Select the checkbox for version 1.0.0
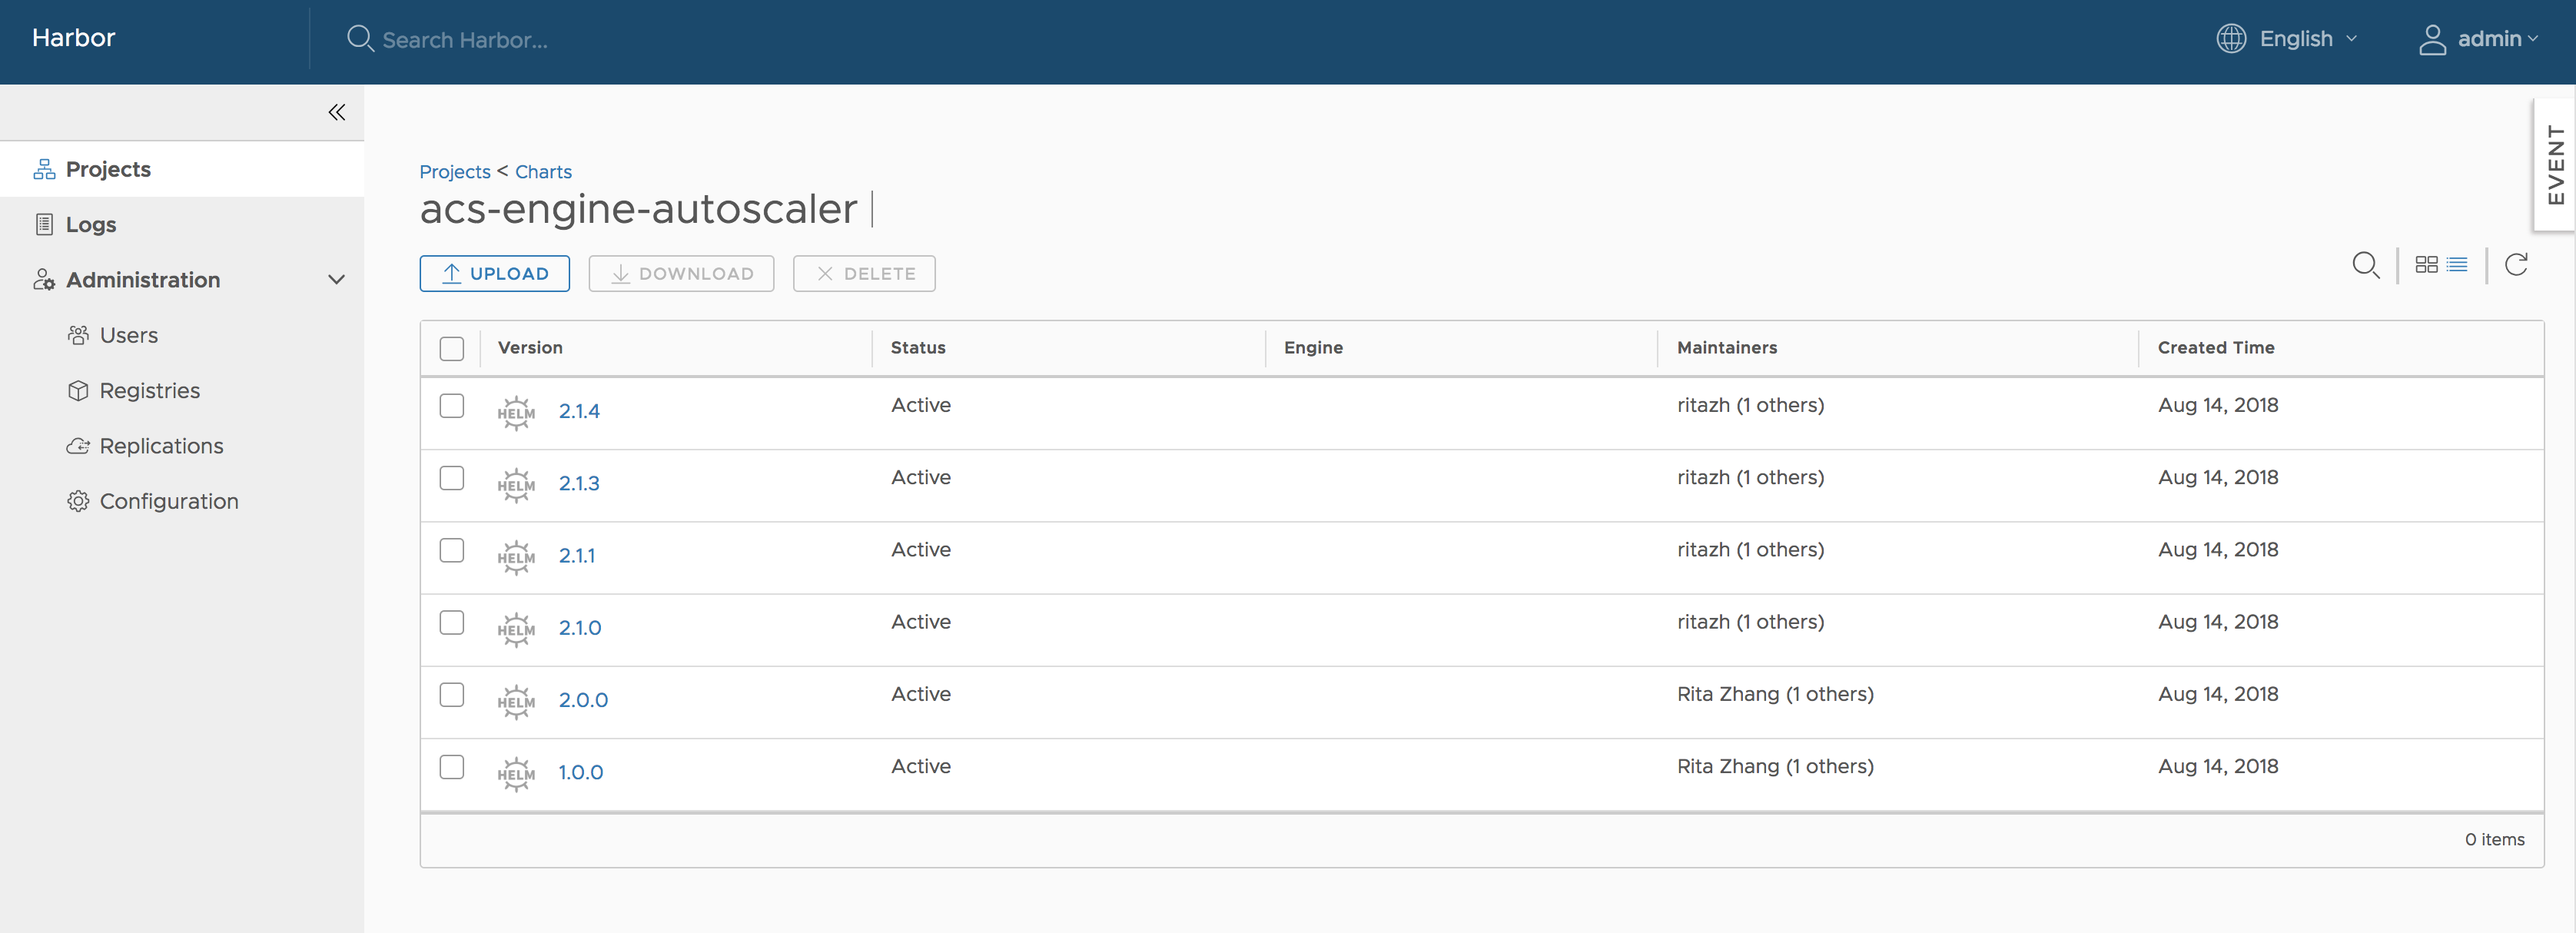This screenshot has height=933, width=2576. [452, 767]
